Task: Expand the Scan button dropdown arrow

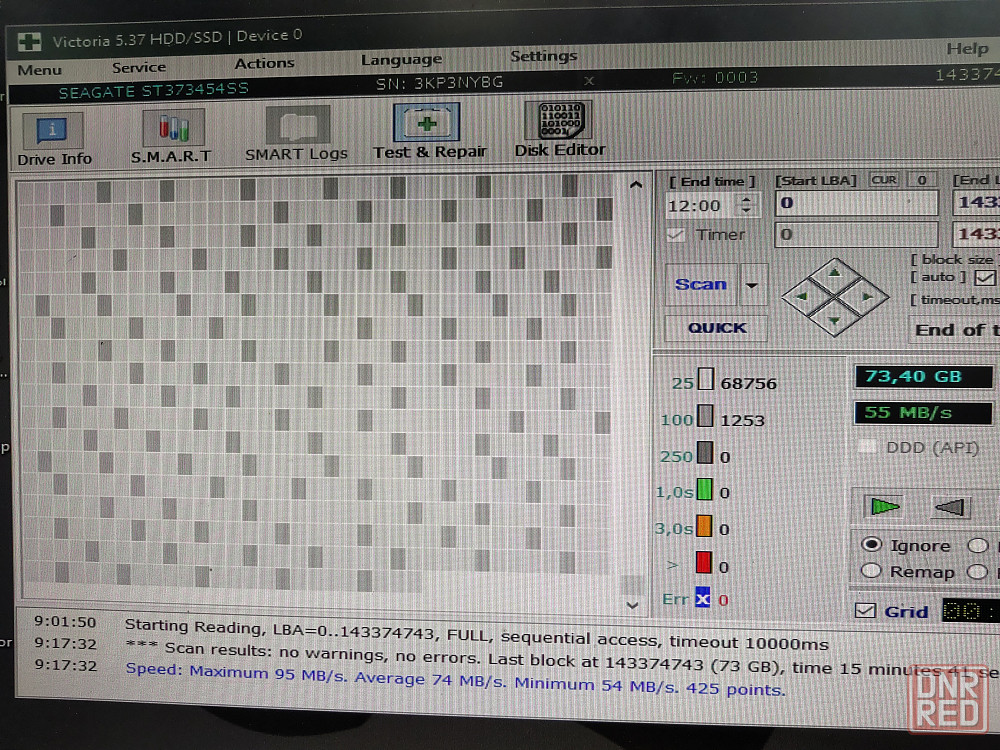Action: click(752, 284)
